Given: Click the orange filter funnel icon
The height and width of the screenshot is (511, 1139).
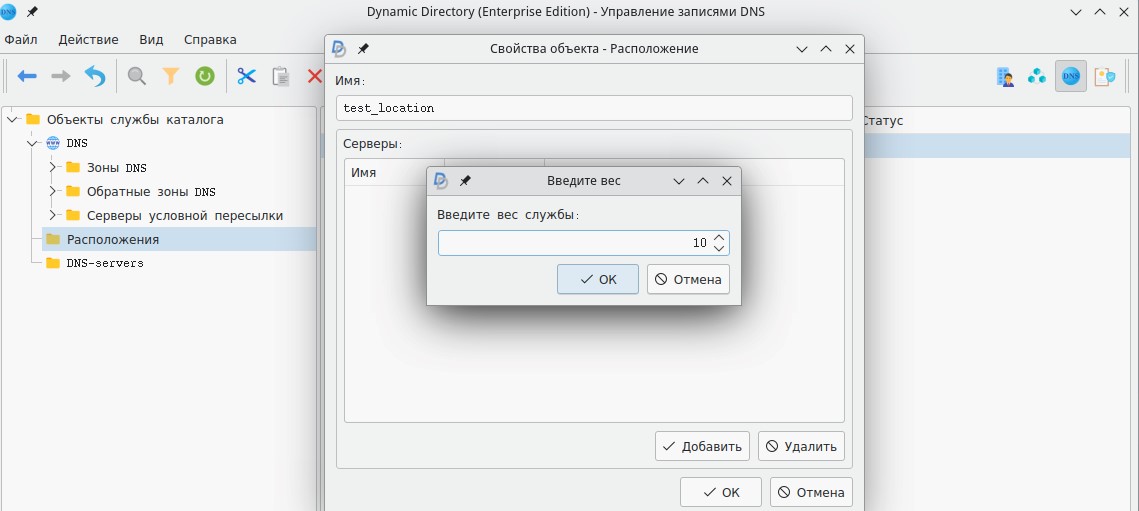Looking at the screenshot, I should pos(171,76).
